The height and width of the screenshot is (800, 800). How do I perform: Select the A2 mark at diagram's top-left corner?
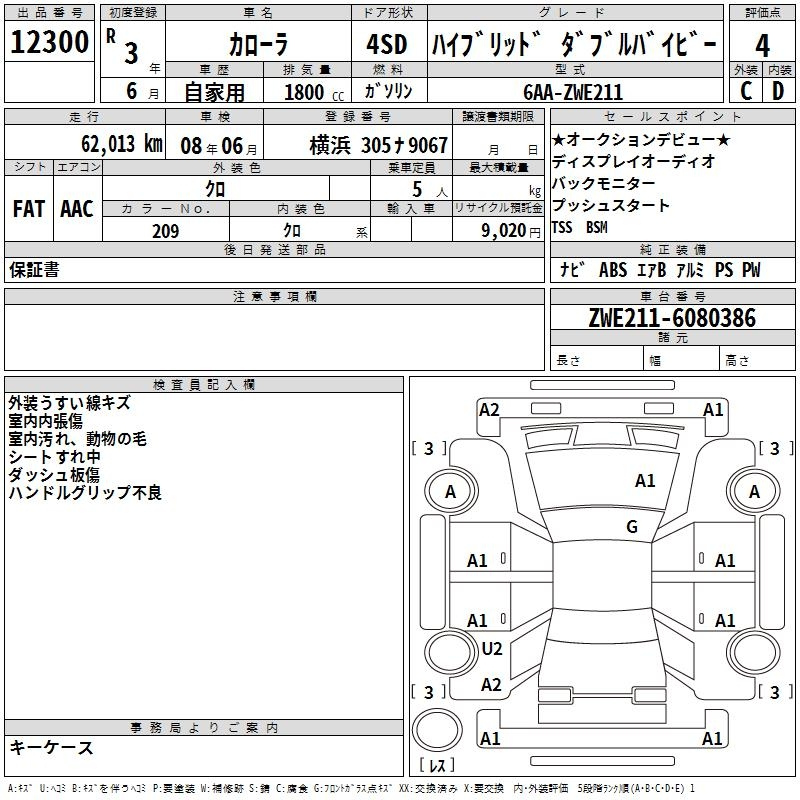tap(489, 409)
